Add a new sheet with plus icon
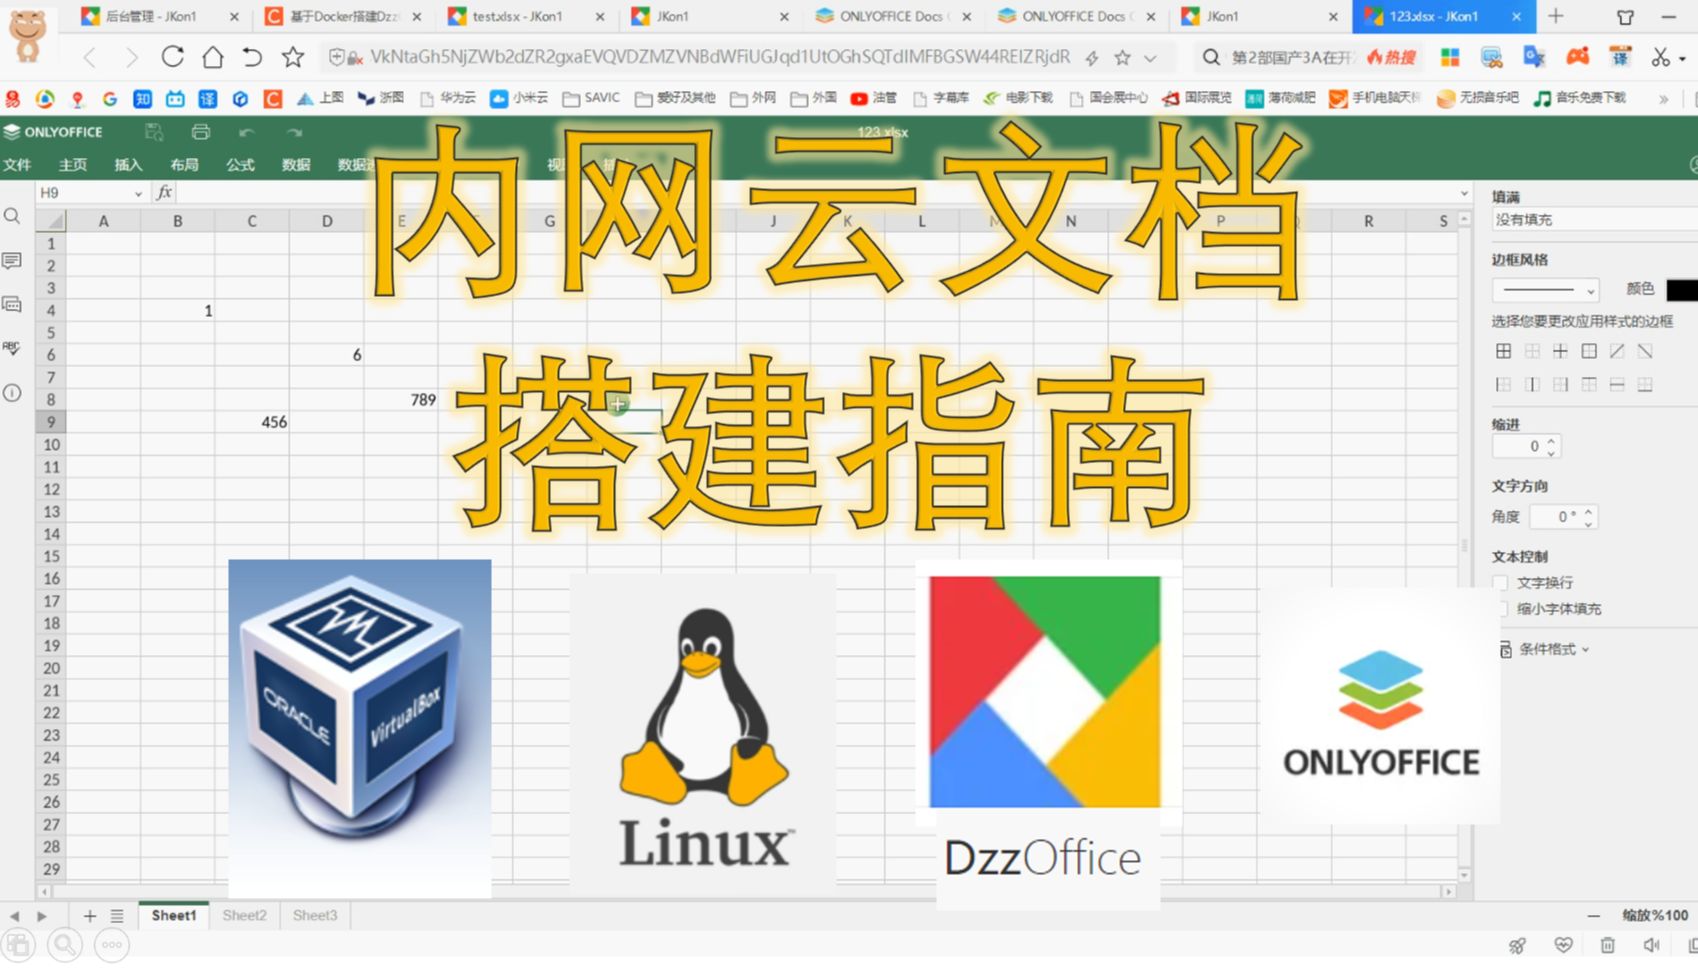The width and height of the screenshot is (1698, 969). click(89, 915)
